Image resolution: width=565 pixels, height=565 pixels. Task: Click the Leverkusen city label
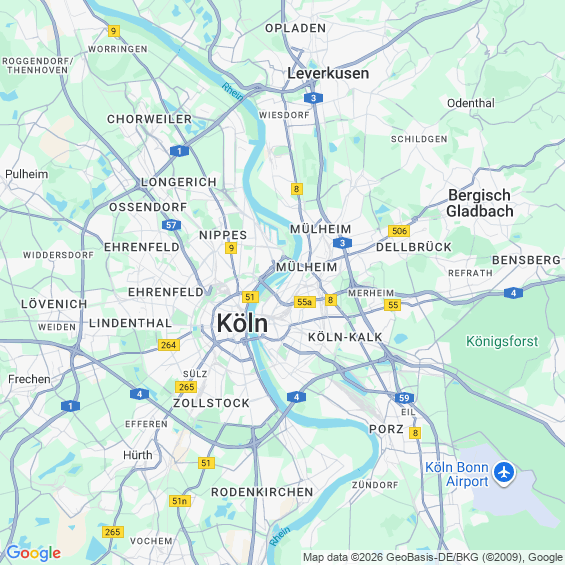tap(328, 74)
